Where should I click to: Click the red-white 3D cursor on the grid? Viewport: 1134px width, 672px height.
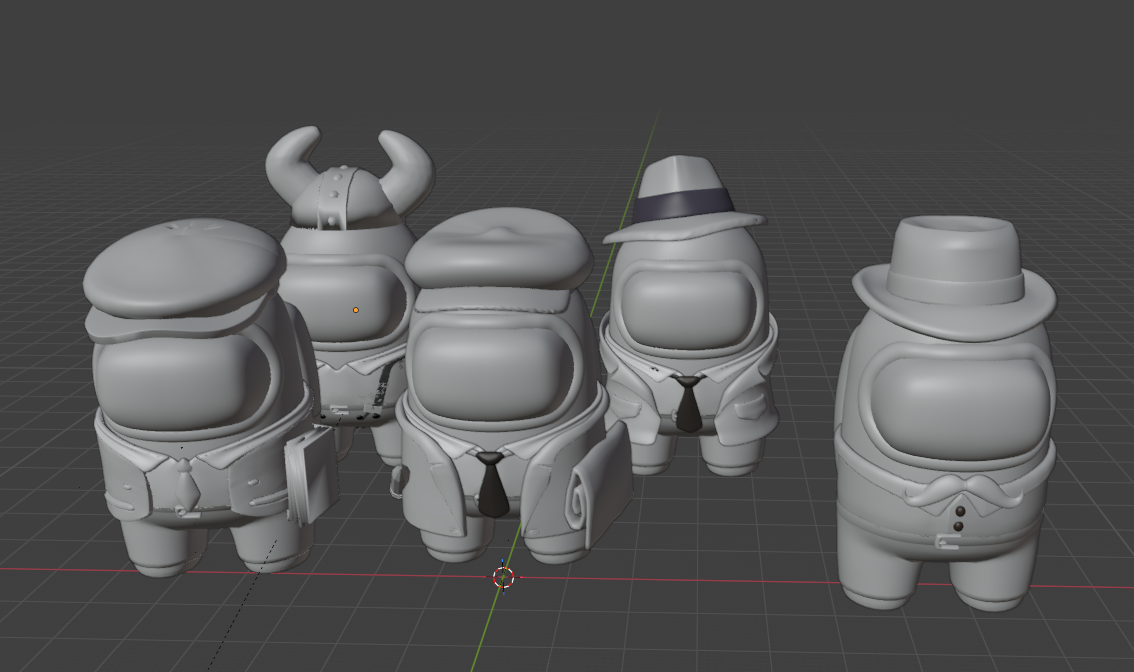(503, 577)
